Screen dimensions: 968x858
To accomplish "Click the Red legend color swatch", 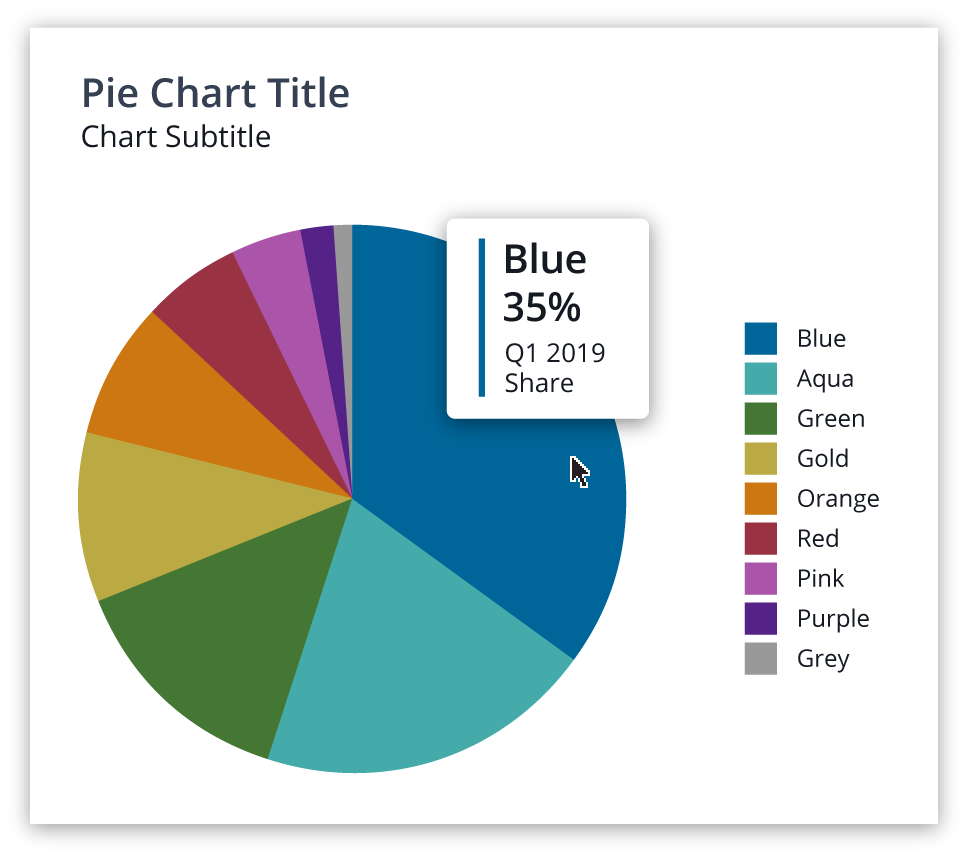I will pyautogui.click(x=760, y=538).
